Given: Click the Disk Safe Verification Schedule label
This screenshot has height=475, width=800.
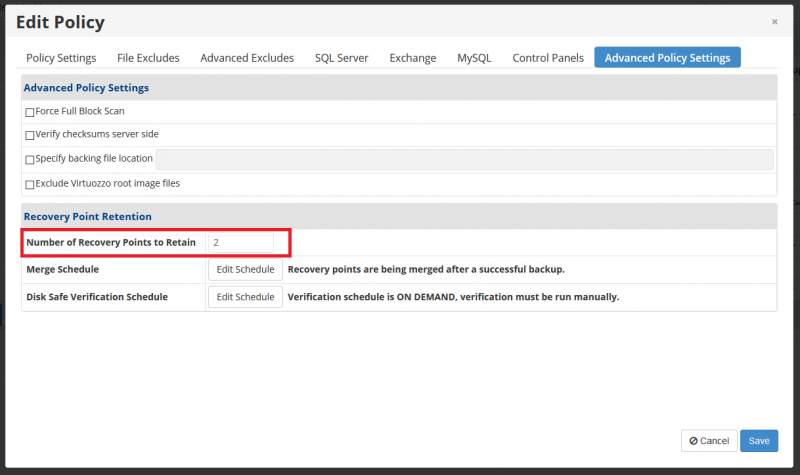Looking at the screenshot, I should pyautogui.click(x=97, y=297).
